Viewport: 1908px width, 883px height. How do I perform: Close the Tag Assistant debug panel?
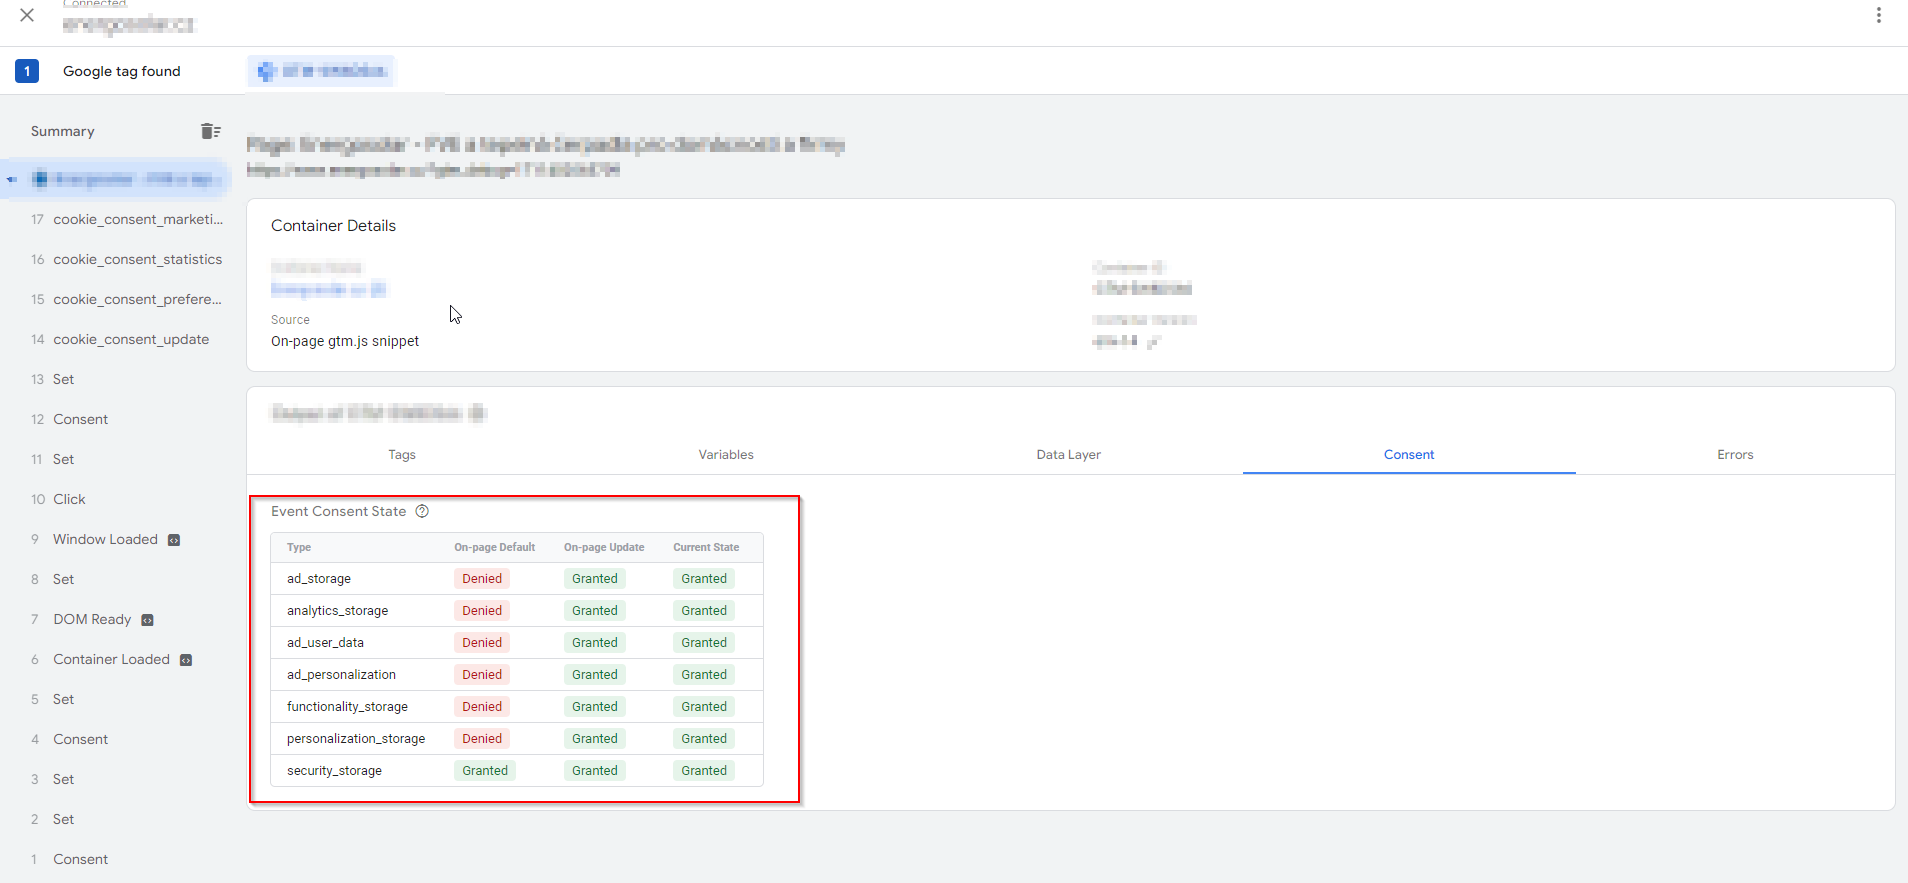point(27,15)
